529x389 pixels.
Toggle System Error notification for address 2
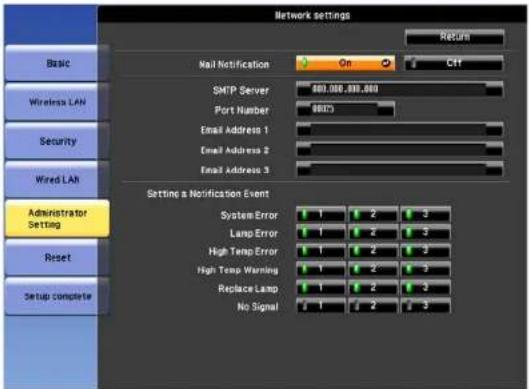tap(373, 214)
